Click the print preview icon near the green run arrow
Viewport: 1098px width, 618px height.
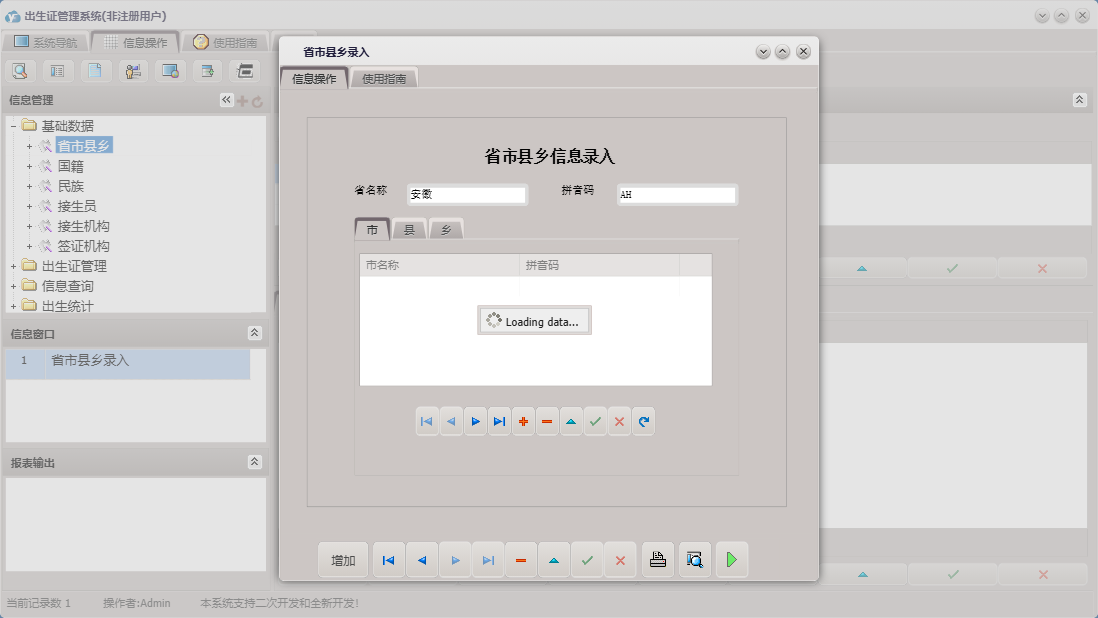694,559
